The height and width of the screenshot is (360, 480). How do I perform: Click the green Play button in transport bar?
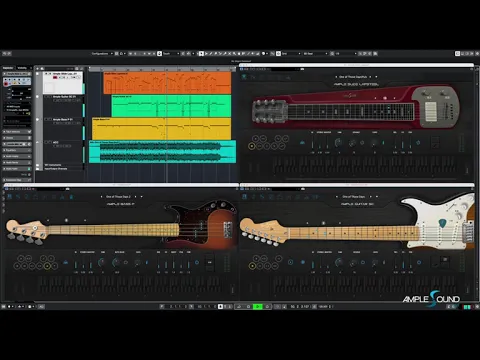257,306
